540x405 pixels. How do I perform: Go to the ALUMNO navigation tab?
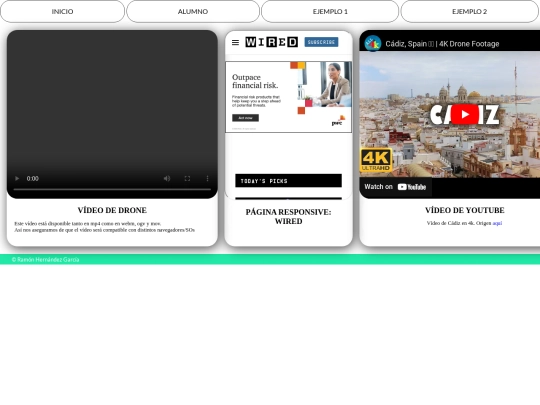(x=193, y=11)
